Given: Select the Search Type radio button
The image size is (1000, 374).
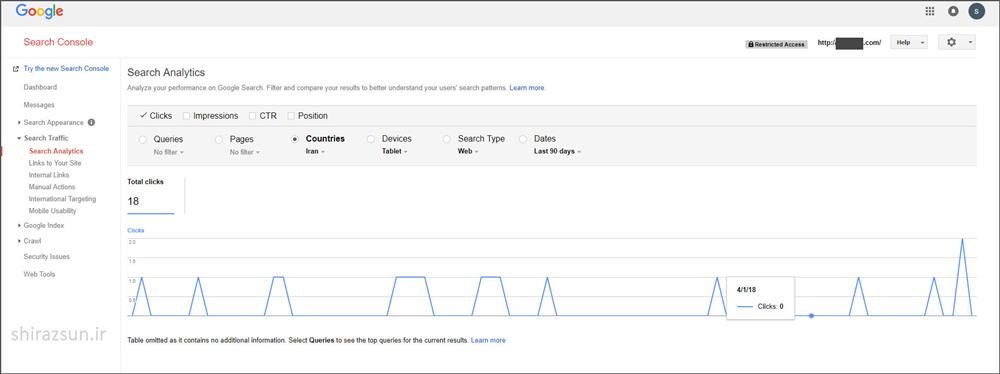Looking at the screenshot, I should pos(446,139).
